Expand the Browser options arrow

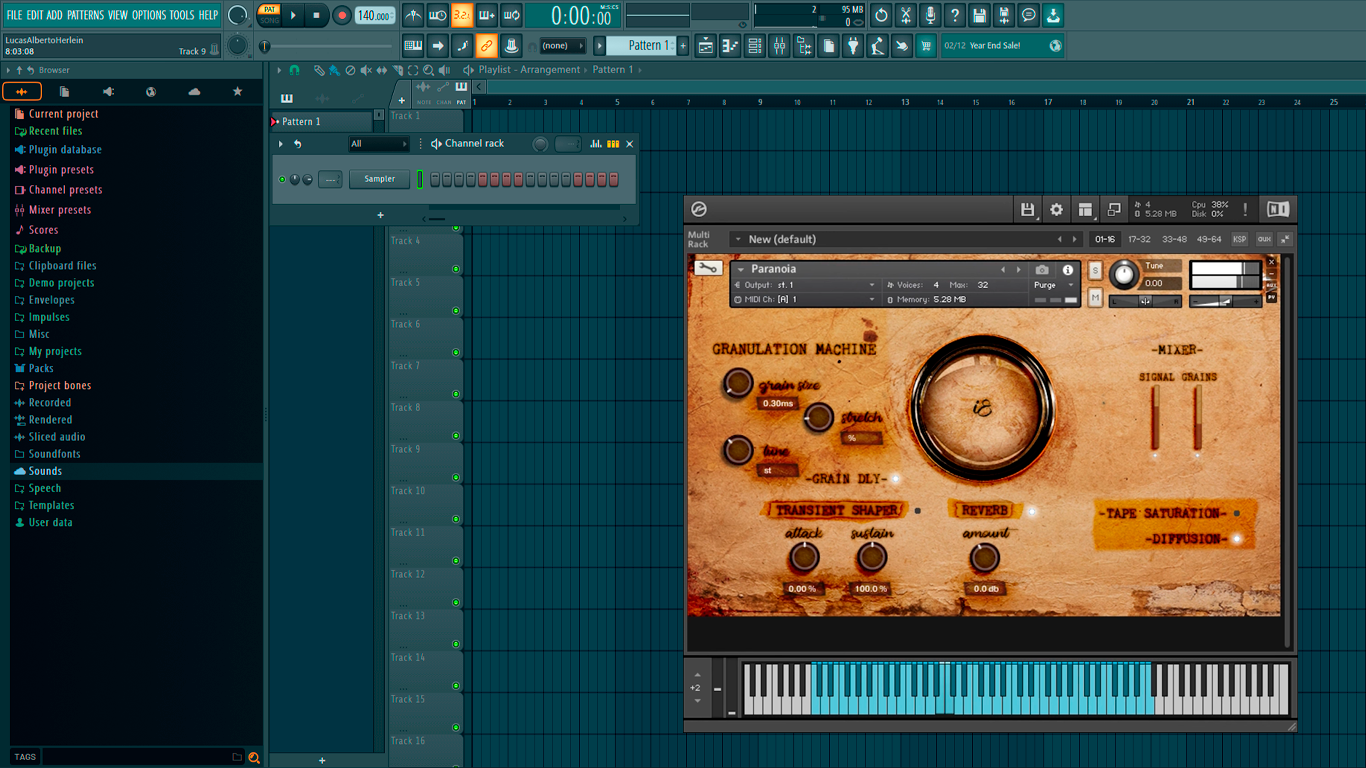click(8, 70)
